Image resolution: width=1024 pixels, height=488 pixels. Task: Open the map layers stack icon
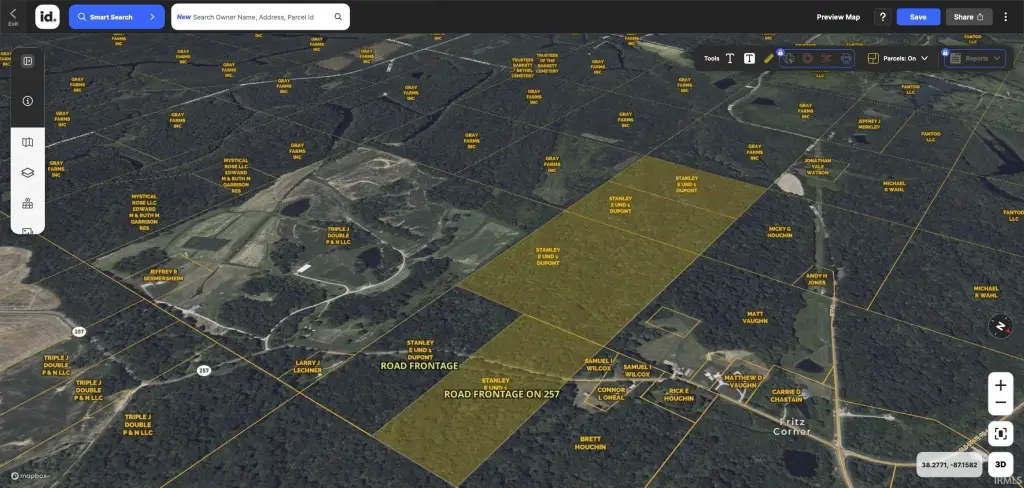tap(28, 173)
